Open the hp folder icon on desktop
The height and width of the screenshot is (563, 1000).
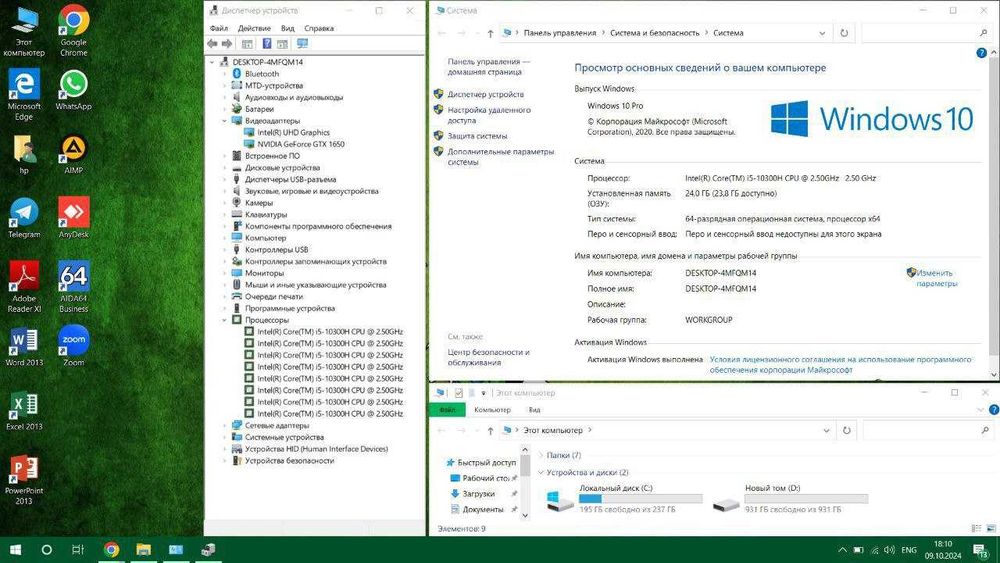click(24, 154)
